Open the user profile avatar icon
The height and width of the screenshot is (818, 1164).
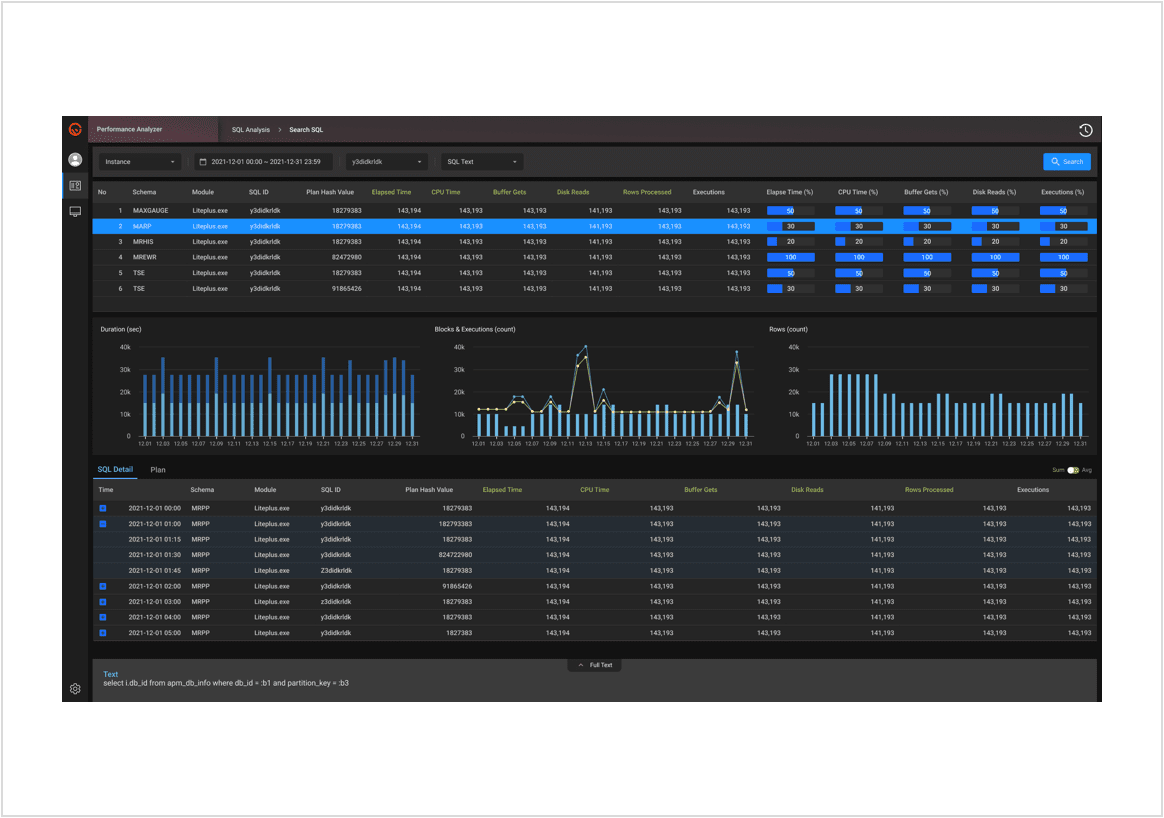pos(75,160)
